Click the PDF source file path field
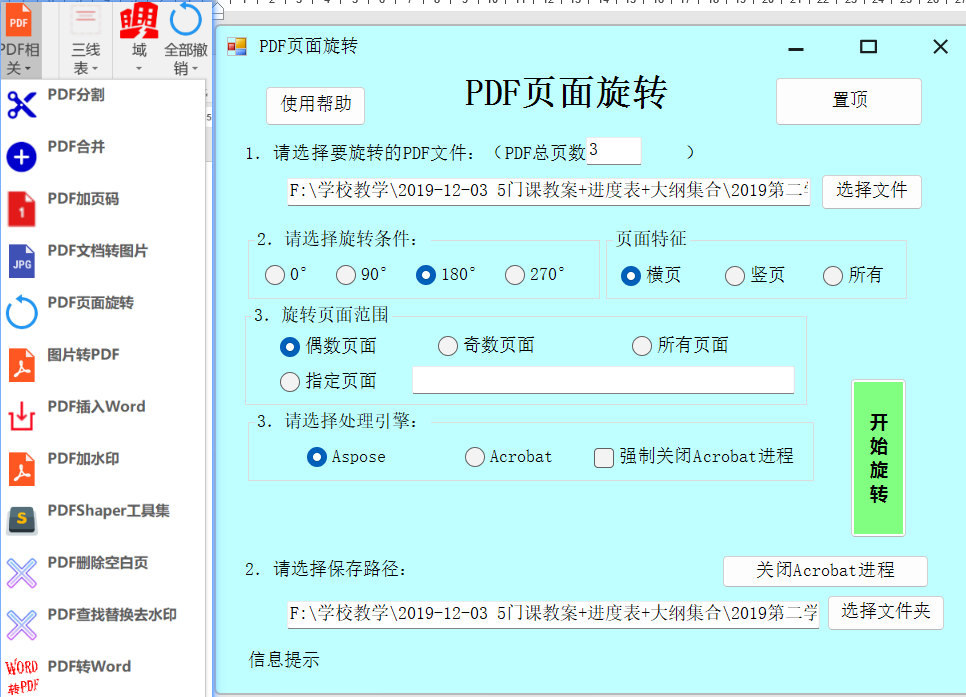 [548, 192]
